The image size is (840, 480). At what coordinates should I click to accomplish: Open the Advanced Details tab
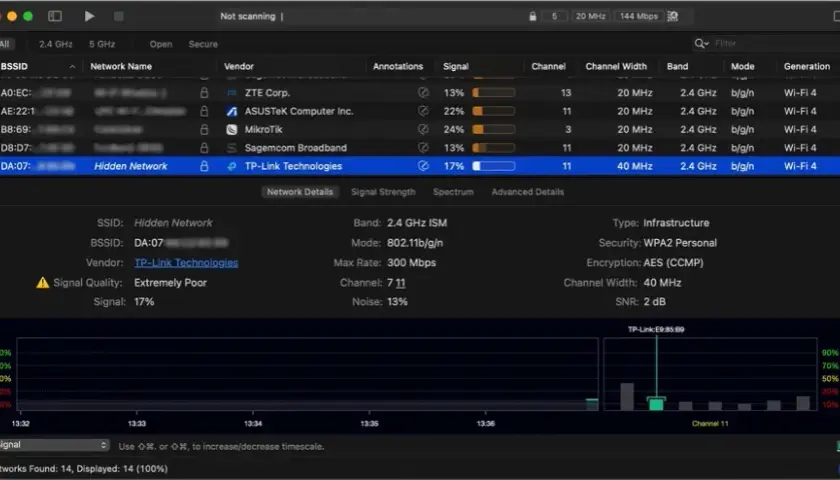pyautogui.click(x=528, y=192)
